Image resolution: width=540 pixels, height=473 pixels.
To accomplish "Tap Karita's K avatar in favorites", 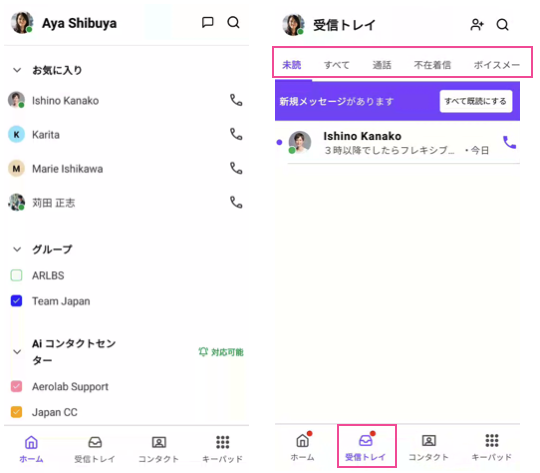I will coord(16,134).
